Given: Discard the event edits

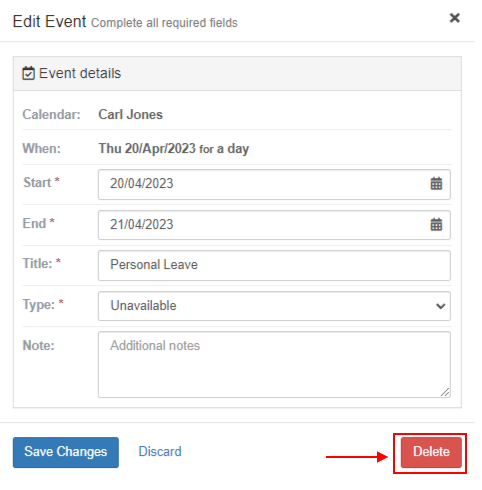Looking at the screenshot, I should point(160,452).
